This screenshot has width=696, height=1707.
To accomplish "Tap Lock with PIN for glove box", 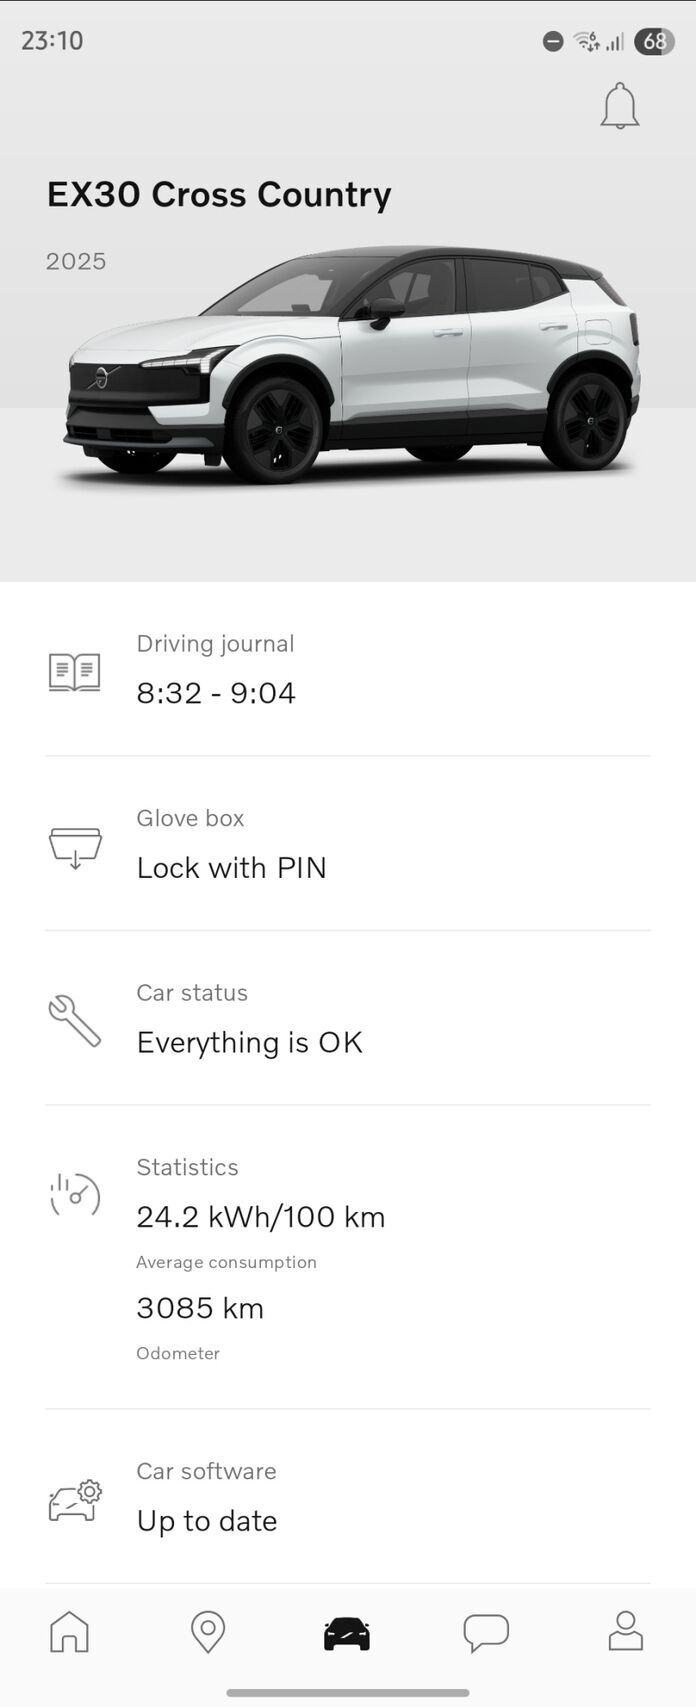I will 232,868.
